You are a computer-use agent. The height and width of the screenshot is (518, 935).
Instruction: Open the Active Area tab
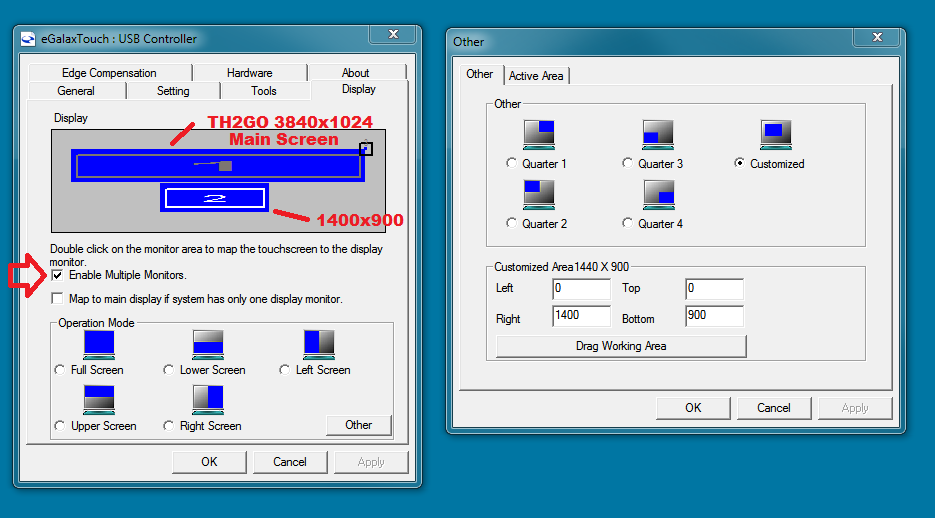tap(535, 76)
